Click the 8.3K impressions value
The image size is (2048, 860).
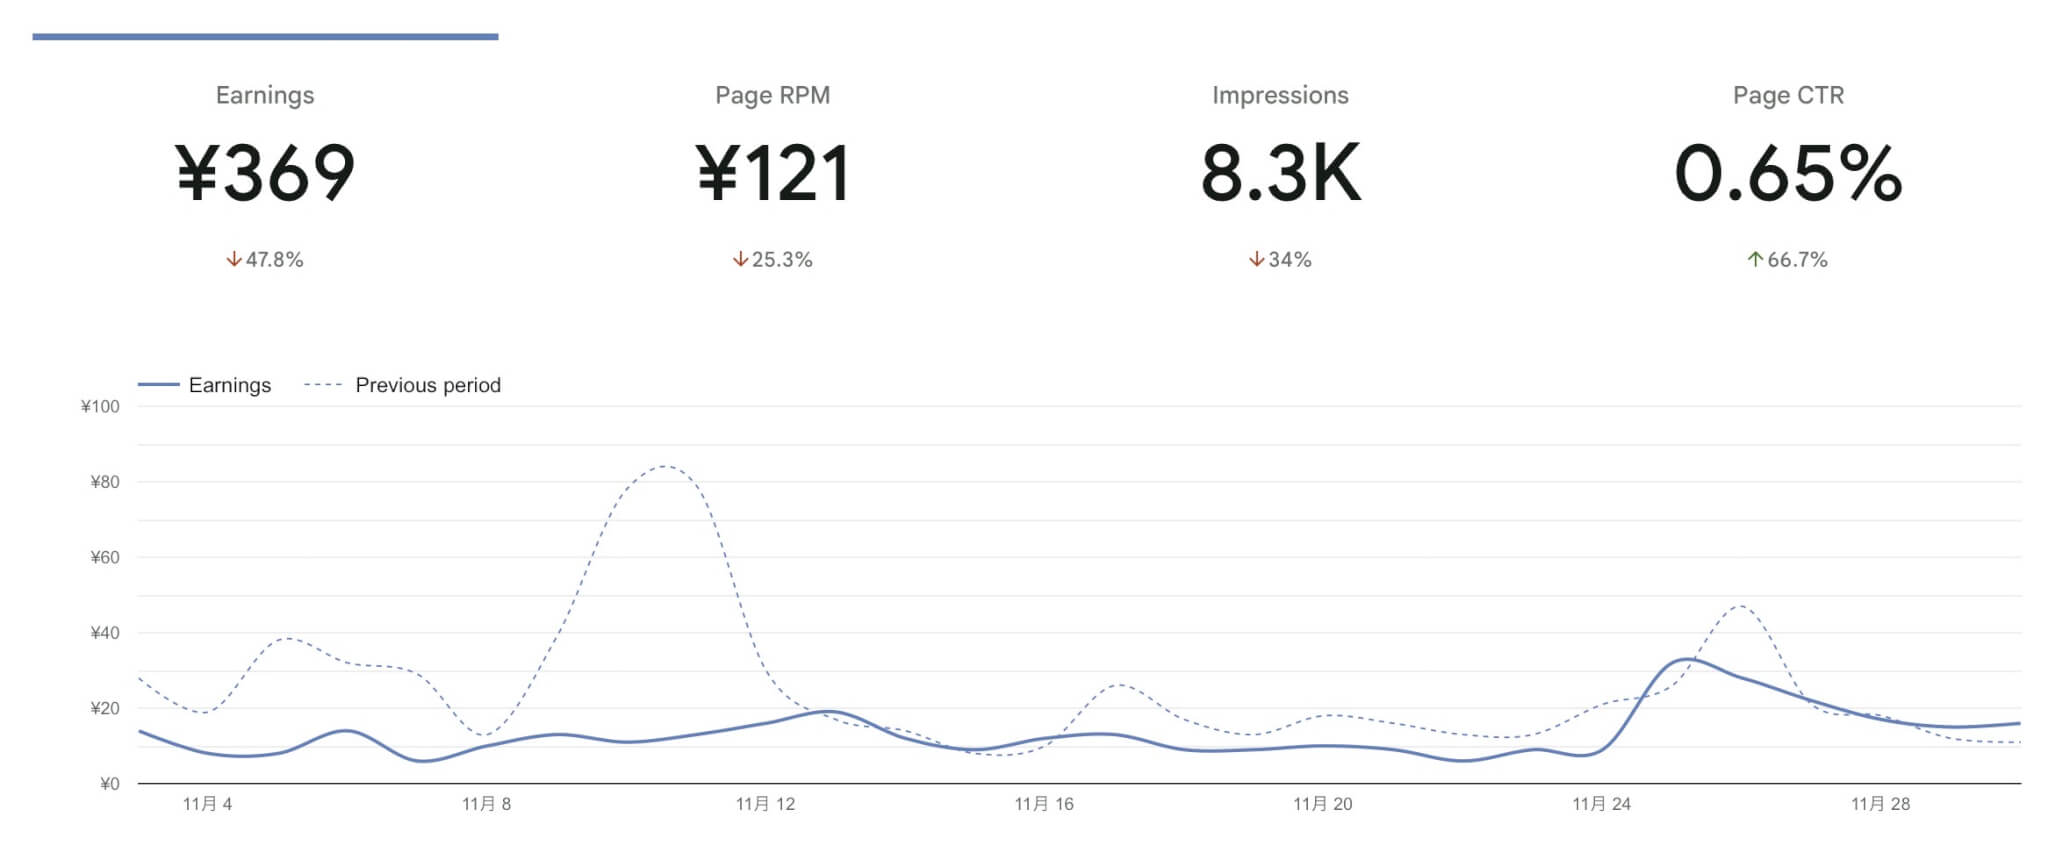1280,173
